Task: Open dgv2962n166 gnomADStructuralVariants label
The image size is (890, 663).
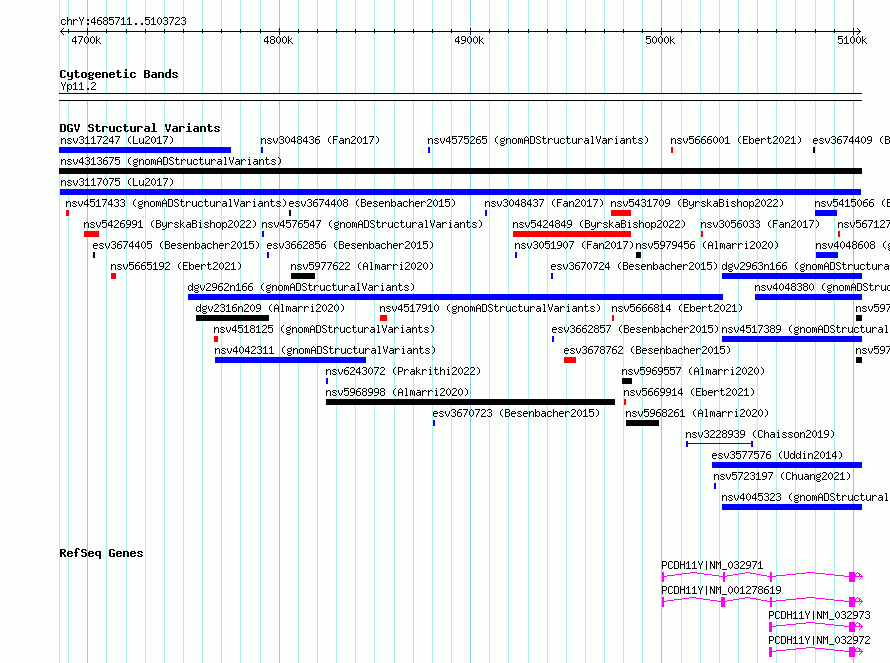Action: [x=301, y=287]
